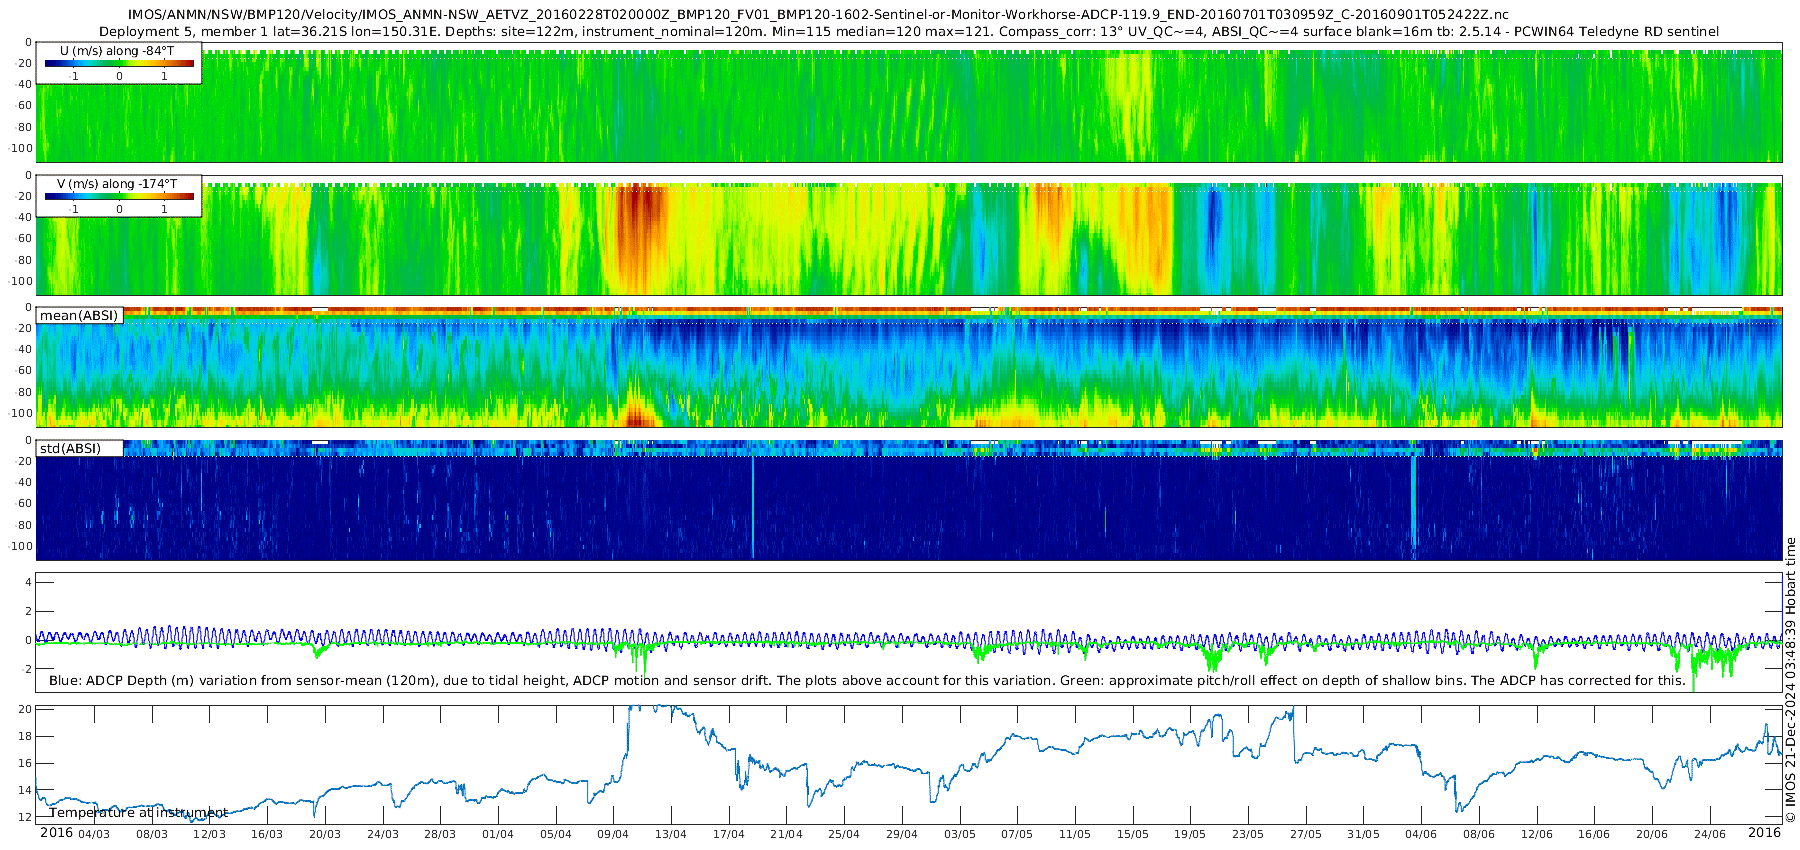Click the 2016 year label at bottom left
This screenshot has width=1800, height=850.
56,833
